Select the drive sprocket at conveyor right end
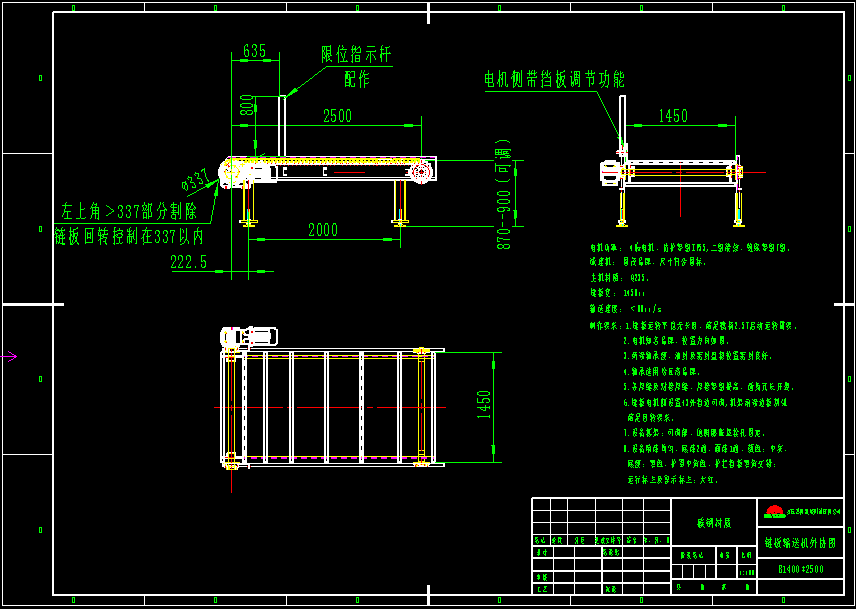The image size is (856, 609). (419, 172)
